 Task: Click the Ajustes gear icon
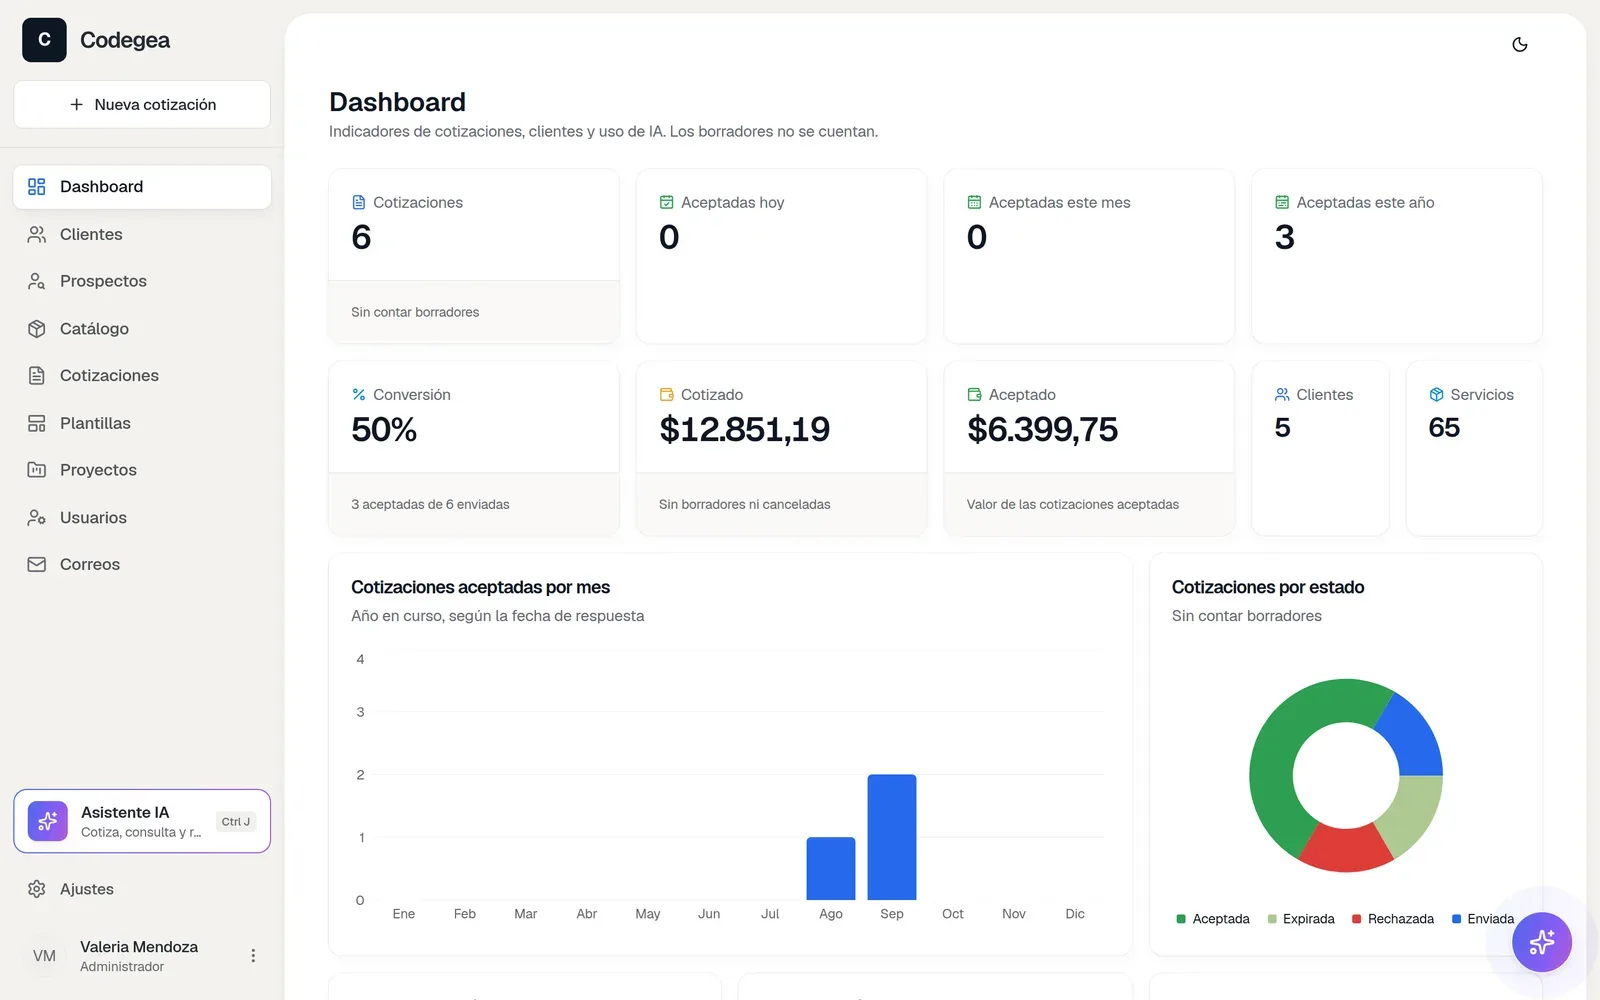point(37,889)
